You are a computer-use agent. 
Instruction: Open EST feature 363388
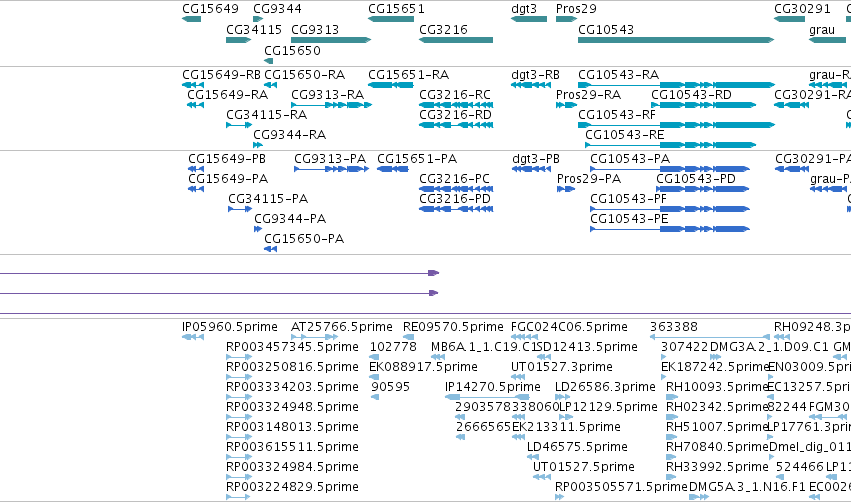pos(710,337)
